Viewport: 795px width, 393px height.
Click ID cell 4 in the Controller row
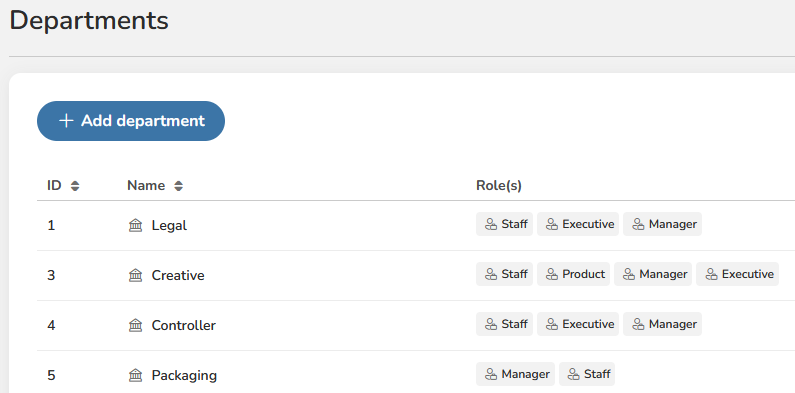pos(51,326)
